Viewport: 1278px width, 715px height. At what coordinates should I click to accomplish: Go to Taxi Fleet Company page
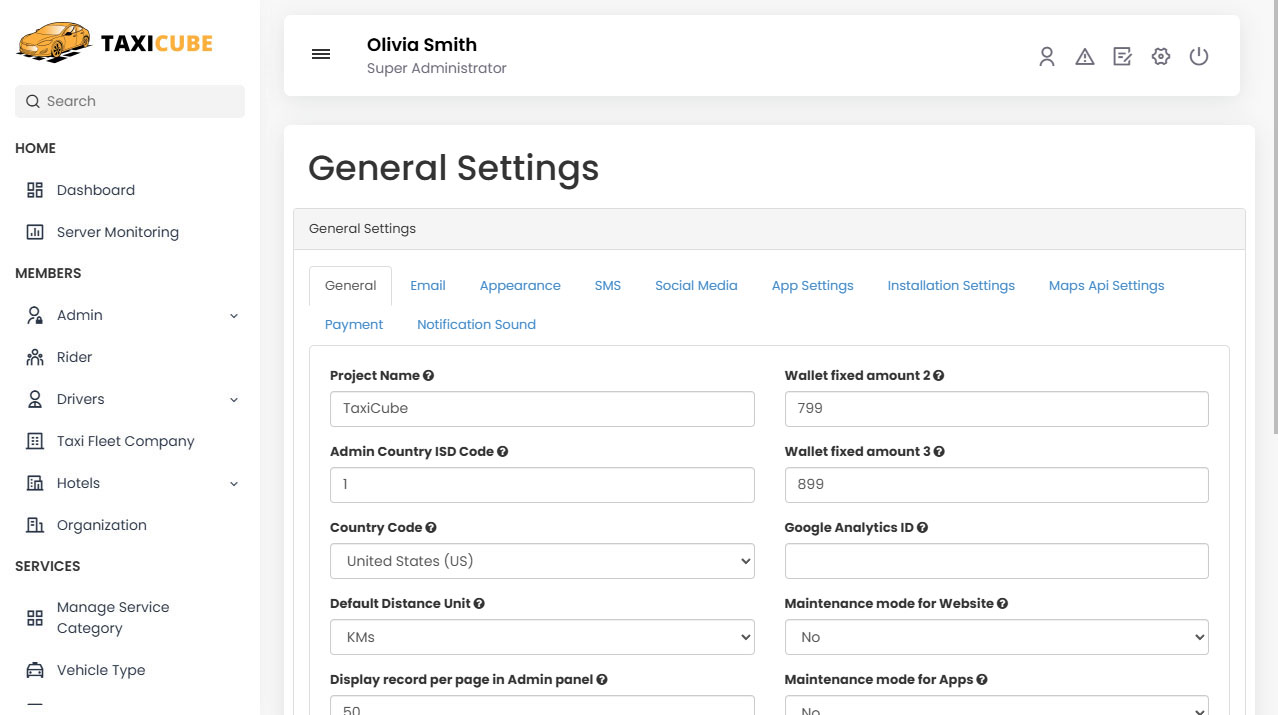coord(125,441)
